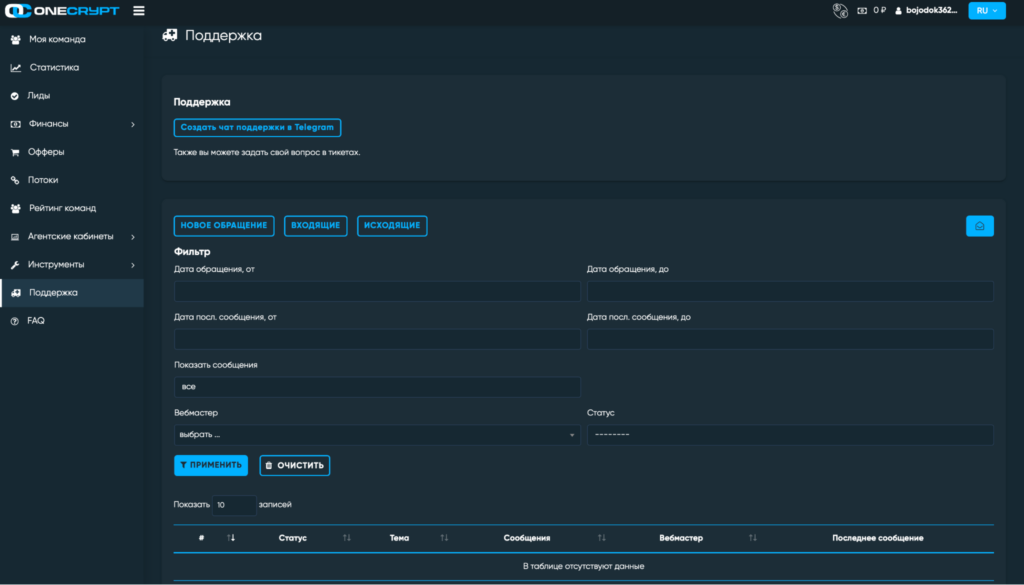Click the balance money icon in header

[862, 10]
